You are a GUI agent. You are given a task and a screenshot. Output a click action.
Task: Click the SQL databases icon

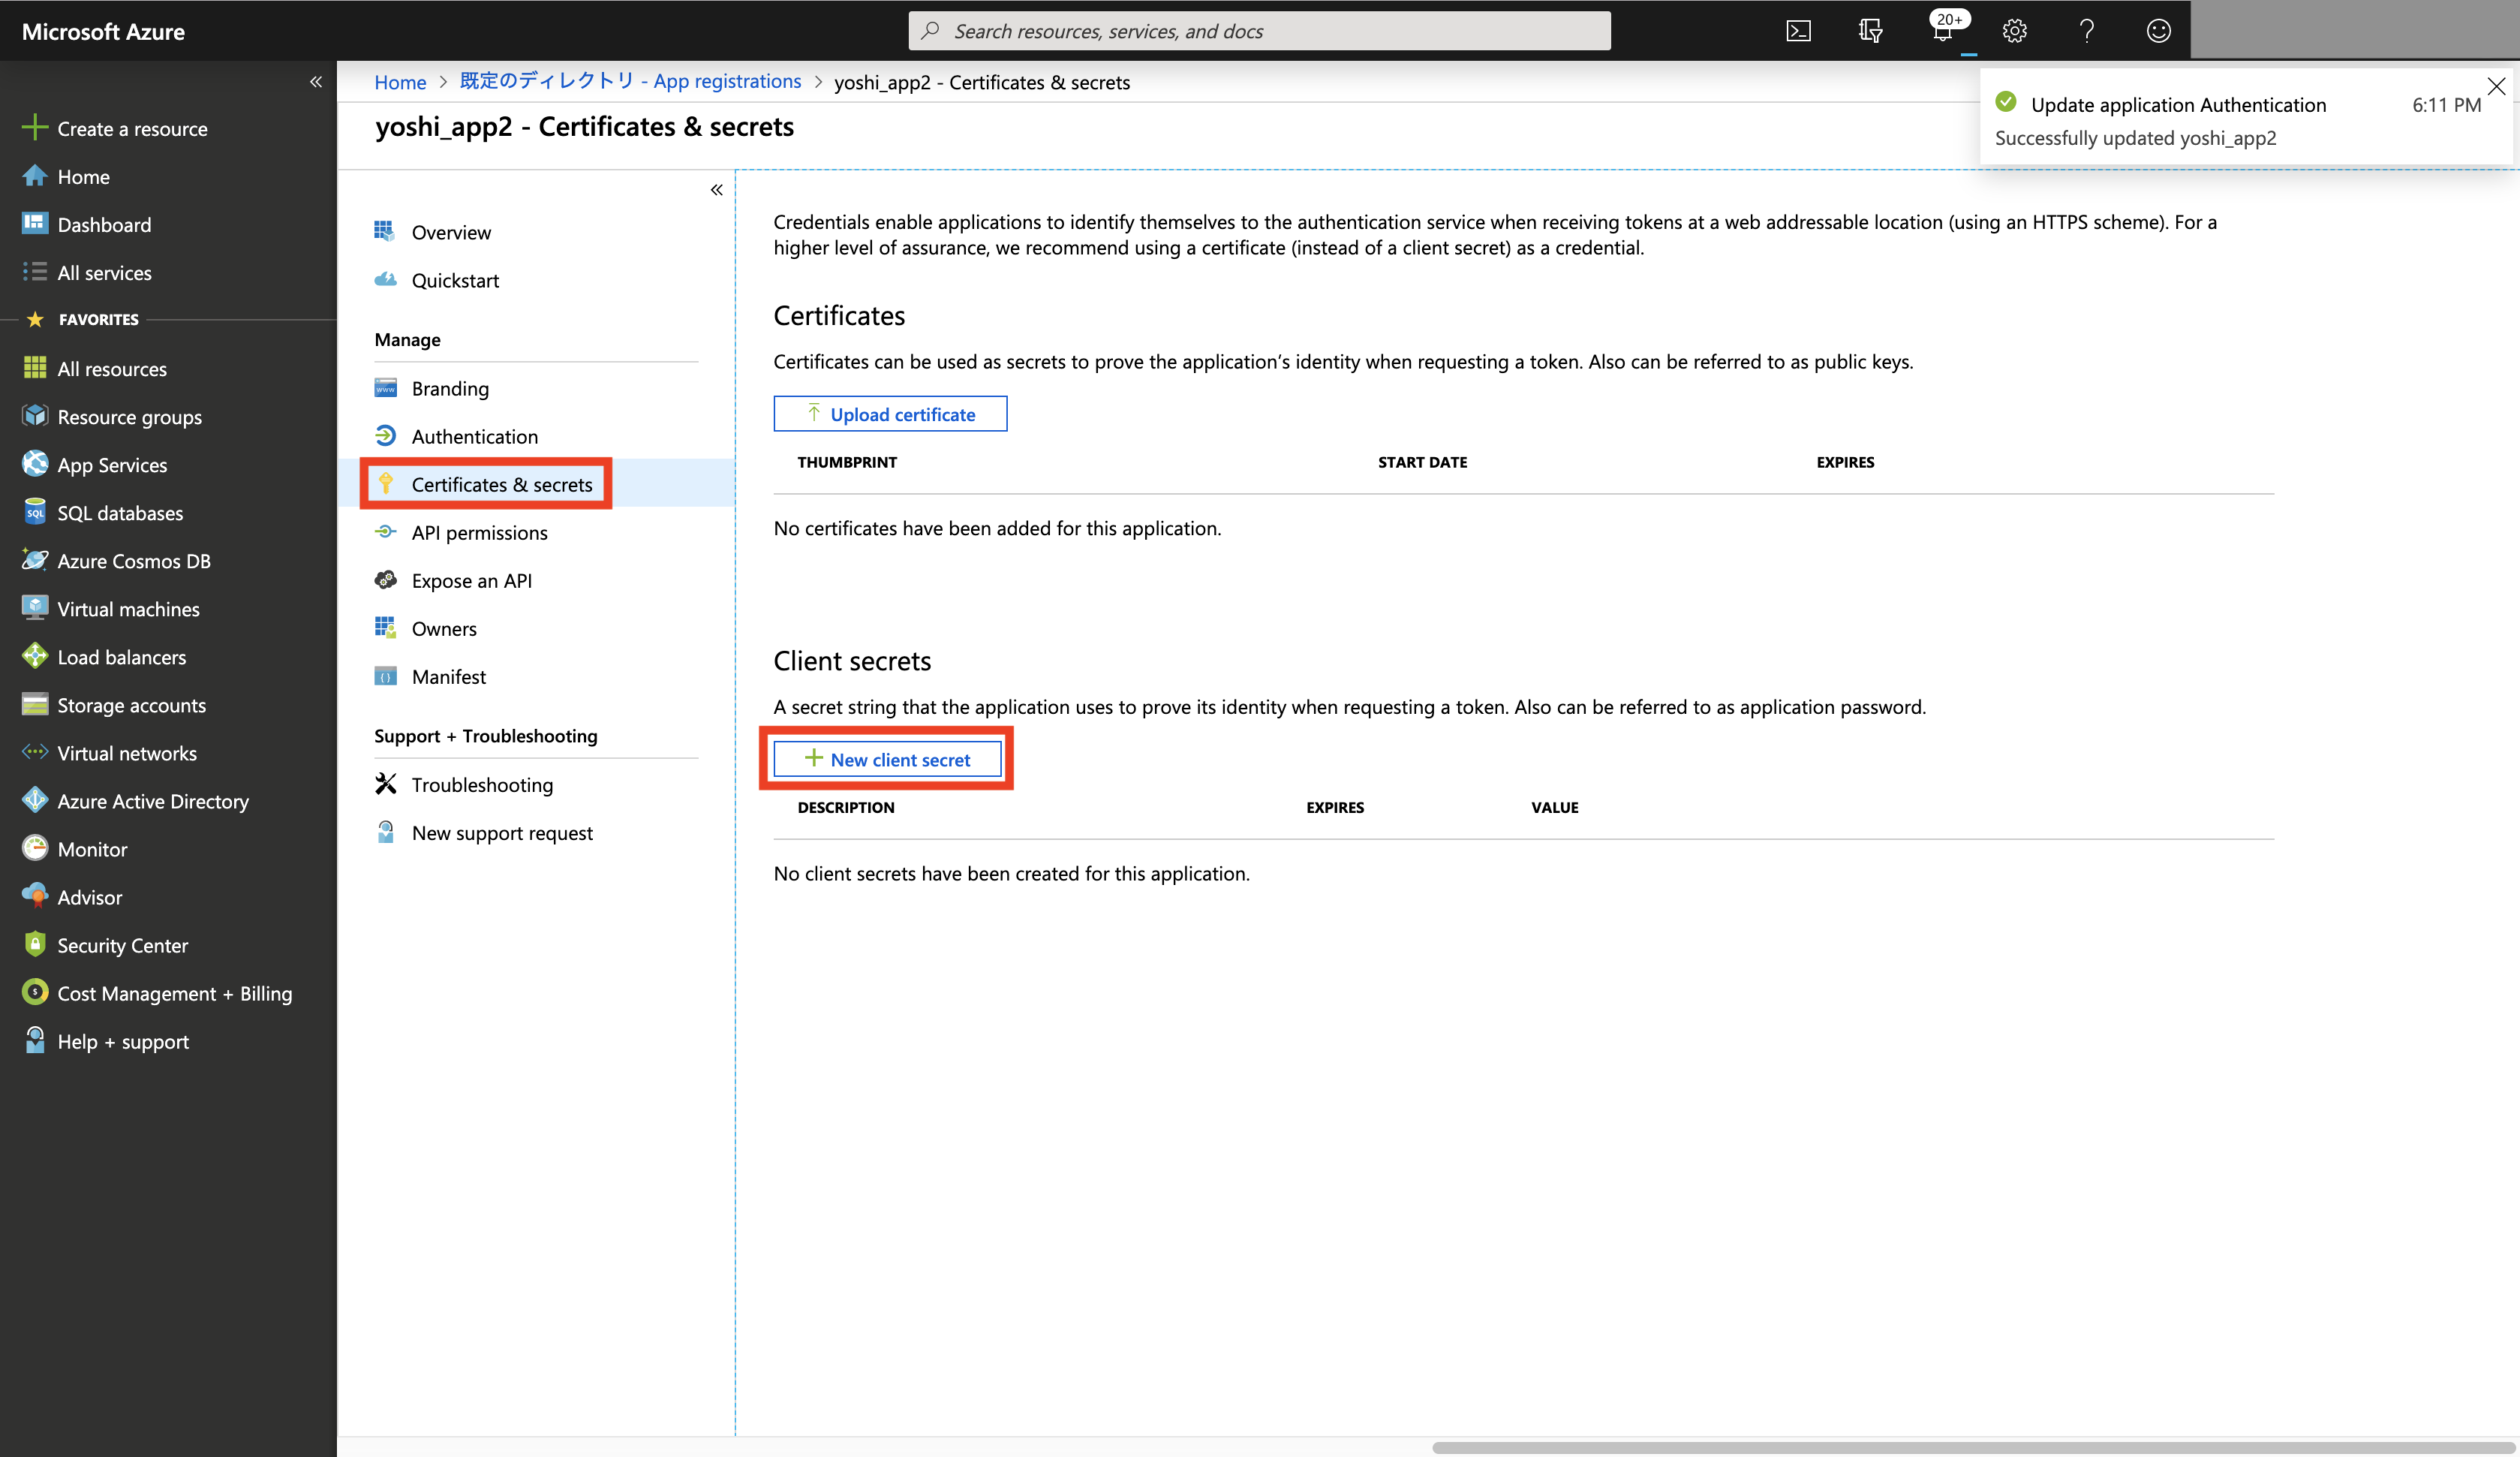point(35,512)
